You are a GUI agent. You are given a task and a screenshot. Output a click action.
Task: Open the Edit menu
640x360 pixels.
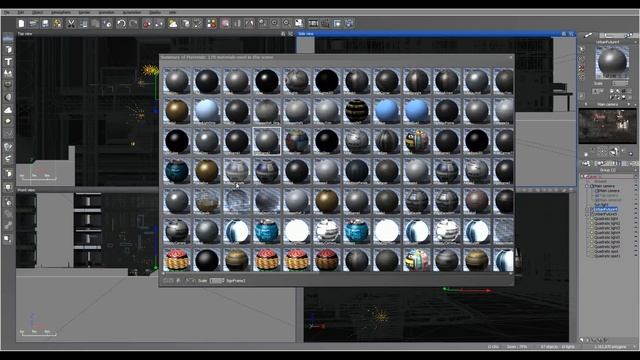tap(20, 13)
